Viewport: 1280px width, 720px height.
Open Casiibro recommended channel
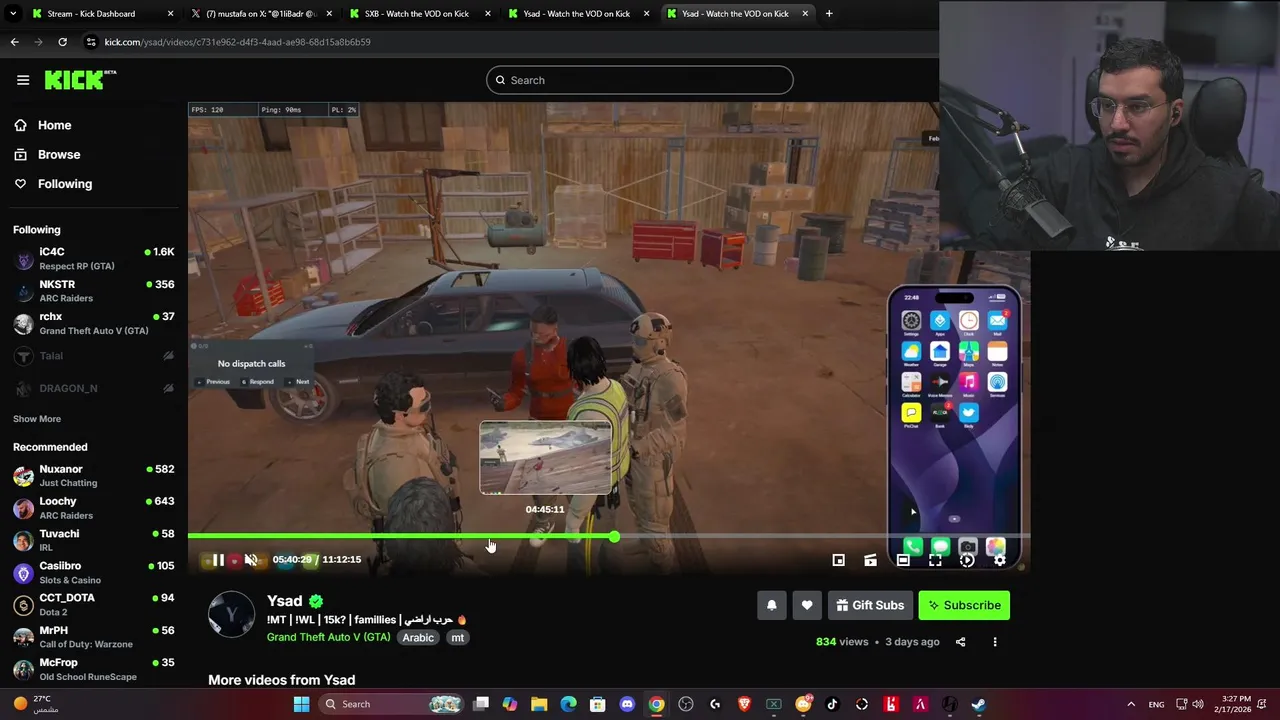(x=94, y=573)
